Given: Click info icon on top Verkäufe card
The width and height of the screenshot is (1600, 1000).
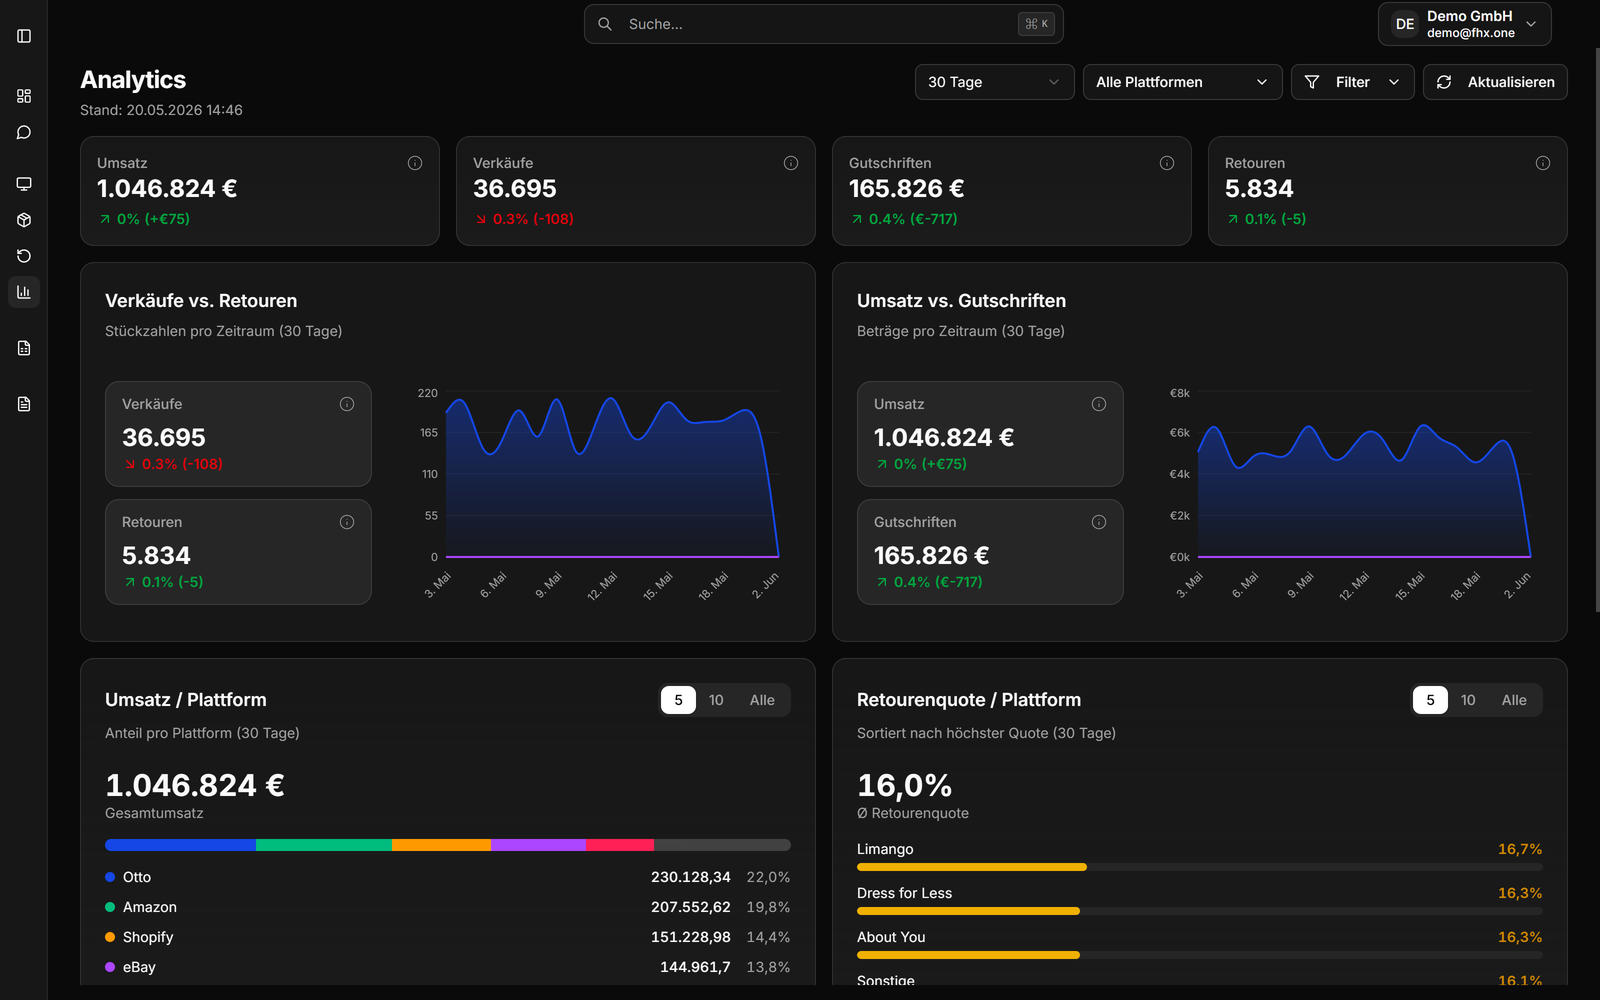Looking at the screenshot, I should click(x=791, y=163).
